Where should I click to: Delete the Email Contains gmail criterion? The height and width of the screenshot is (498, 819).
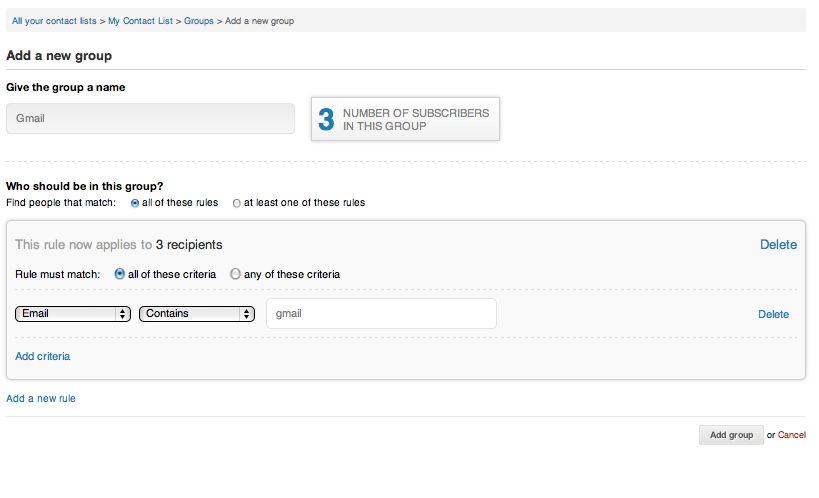(x=774, y=314)
